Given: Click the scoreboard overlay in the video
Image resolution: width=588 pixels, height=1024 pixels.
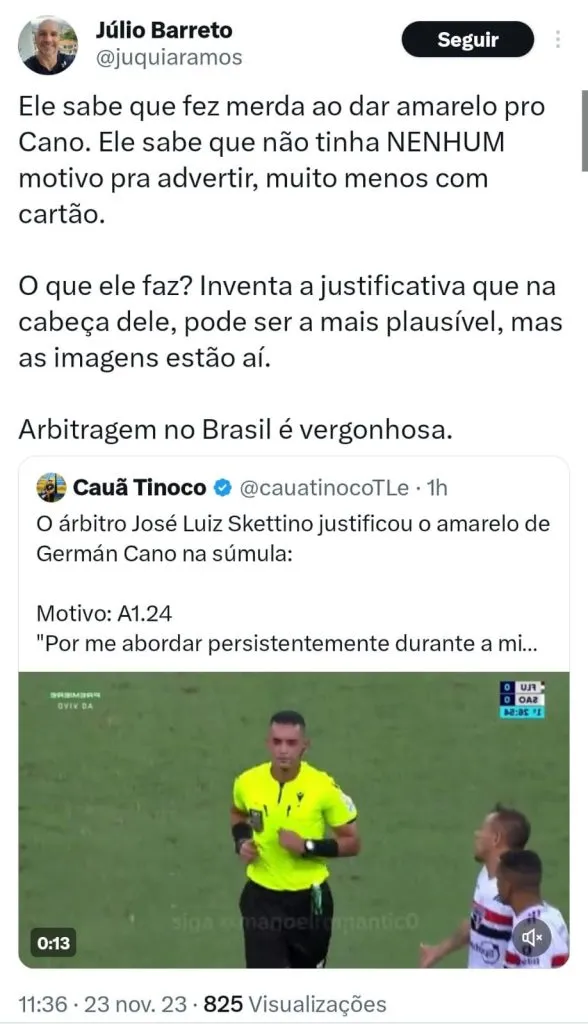Looking at the screenshot, I should pos(522,699).
